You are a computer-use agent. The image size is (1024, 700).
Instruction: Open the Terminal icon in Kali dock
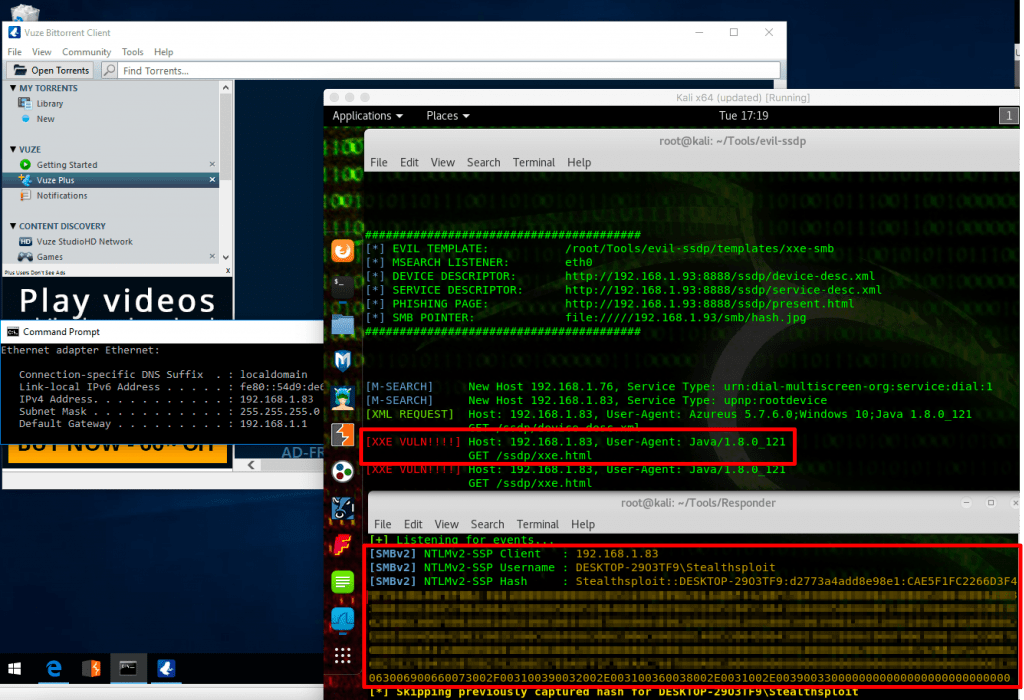click(343, 285)
